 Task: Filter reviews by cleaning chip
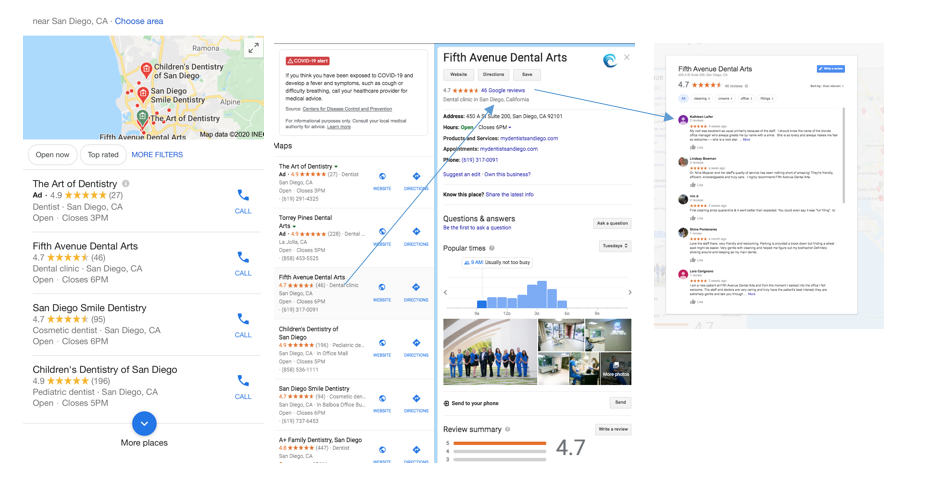click(x=701, y=98)
